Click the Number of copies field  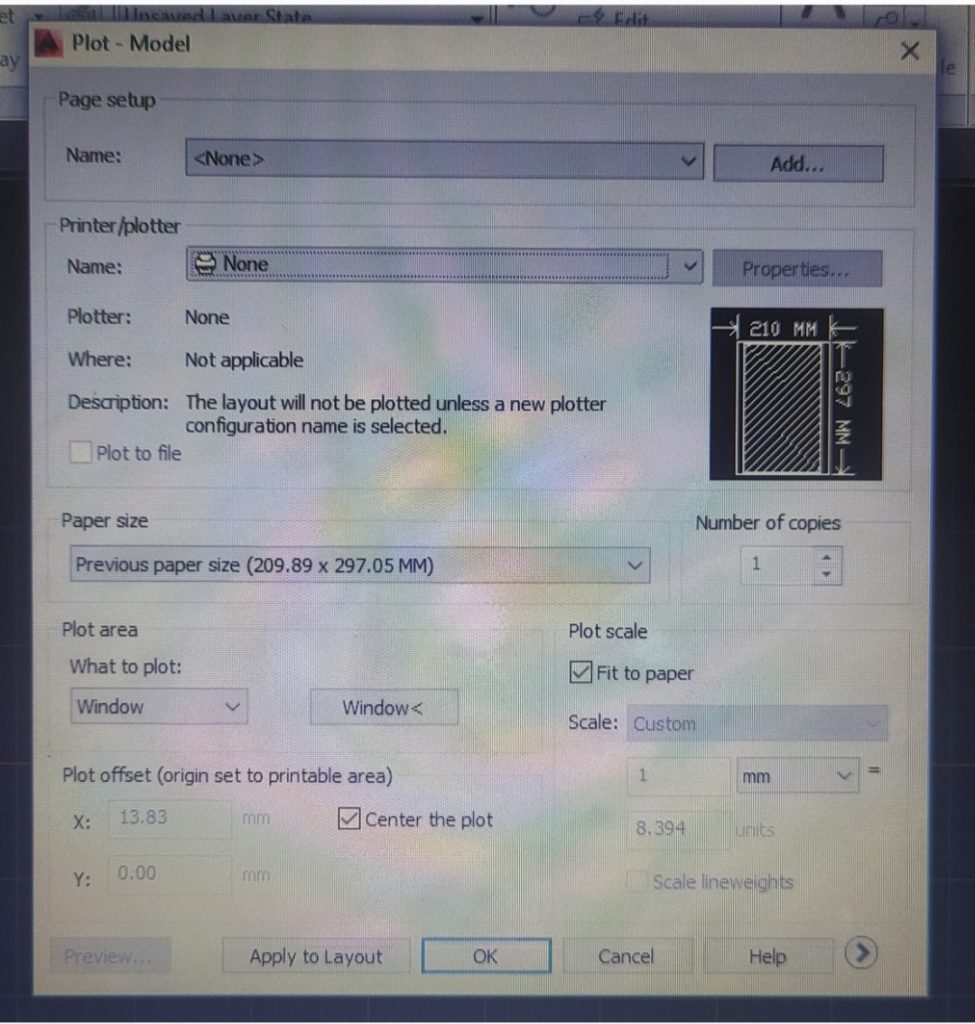778,565
